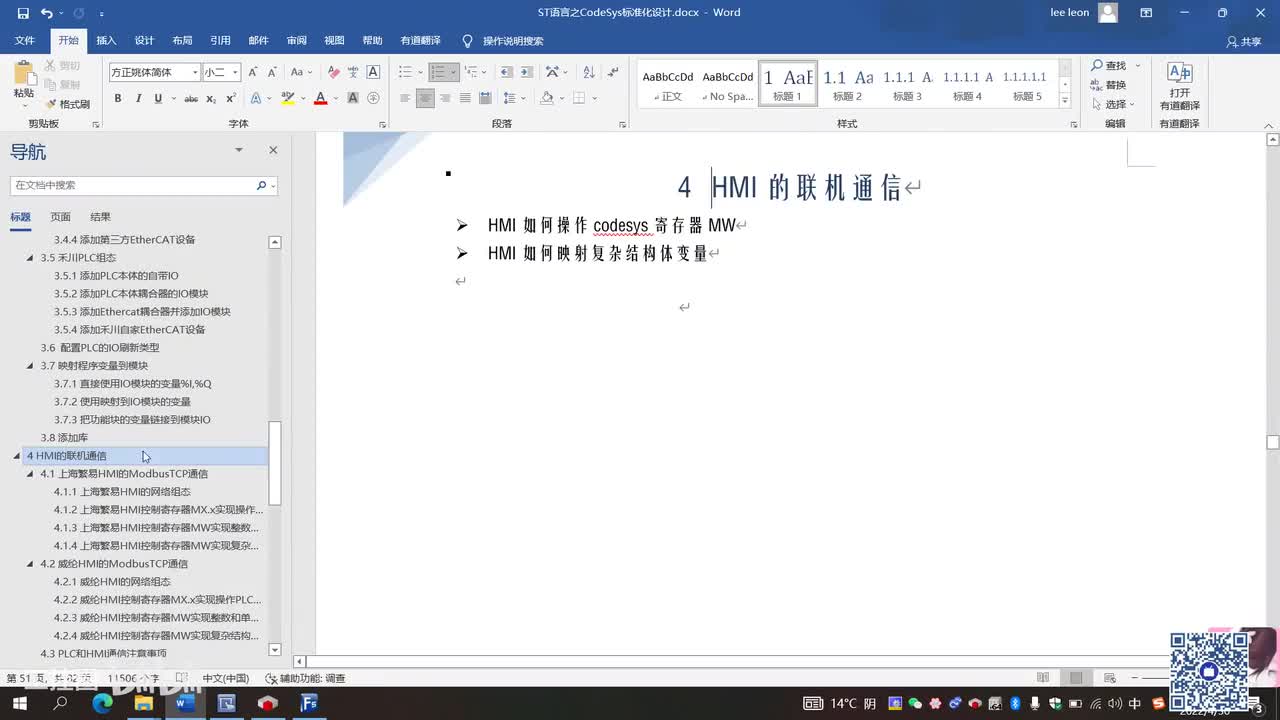Toggle show paragraph marks
The image size is (1280, 720).
tap(612, 72)
